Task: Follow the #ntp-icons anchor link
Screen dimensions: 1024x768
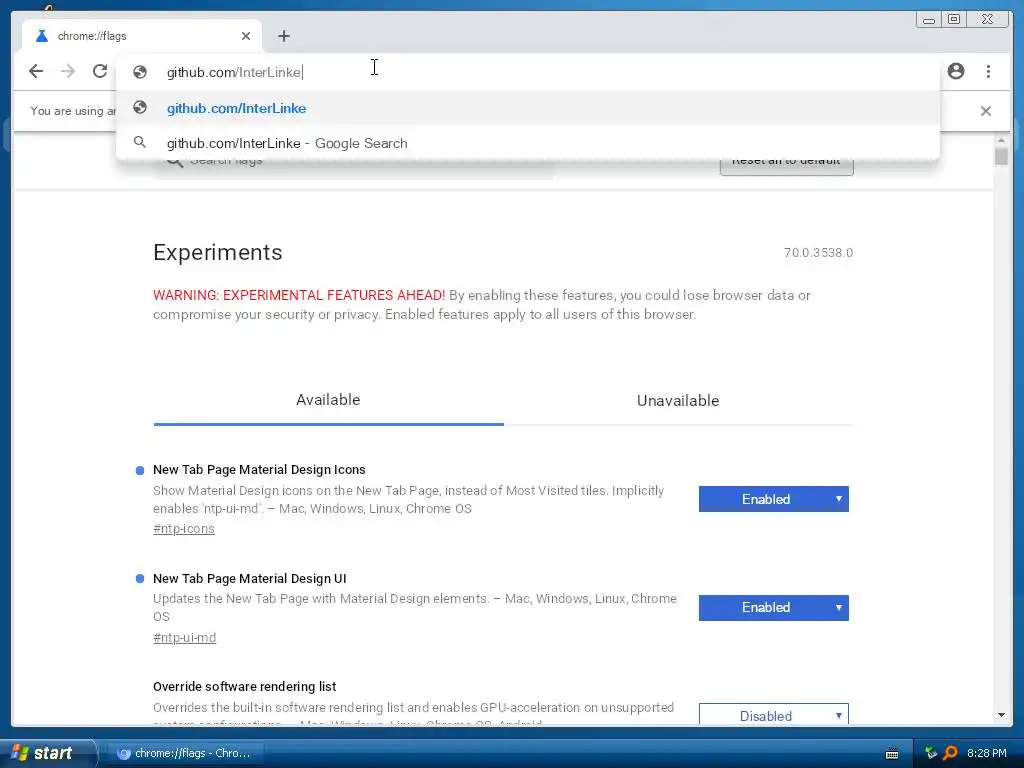Action: 184,528
